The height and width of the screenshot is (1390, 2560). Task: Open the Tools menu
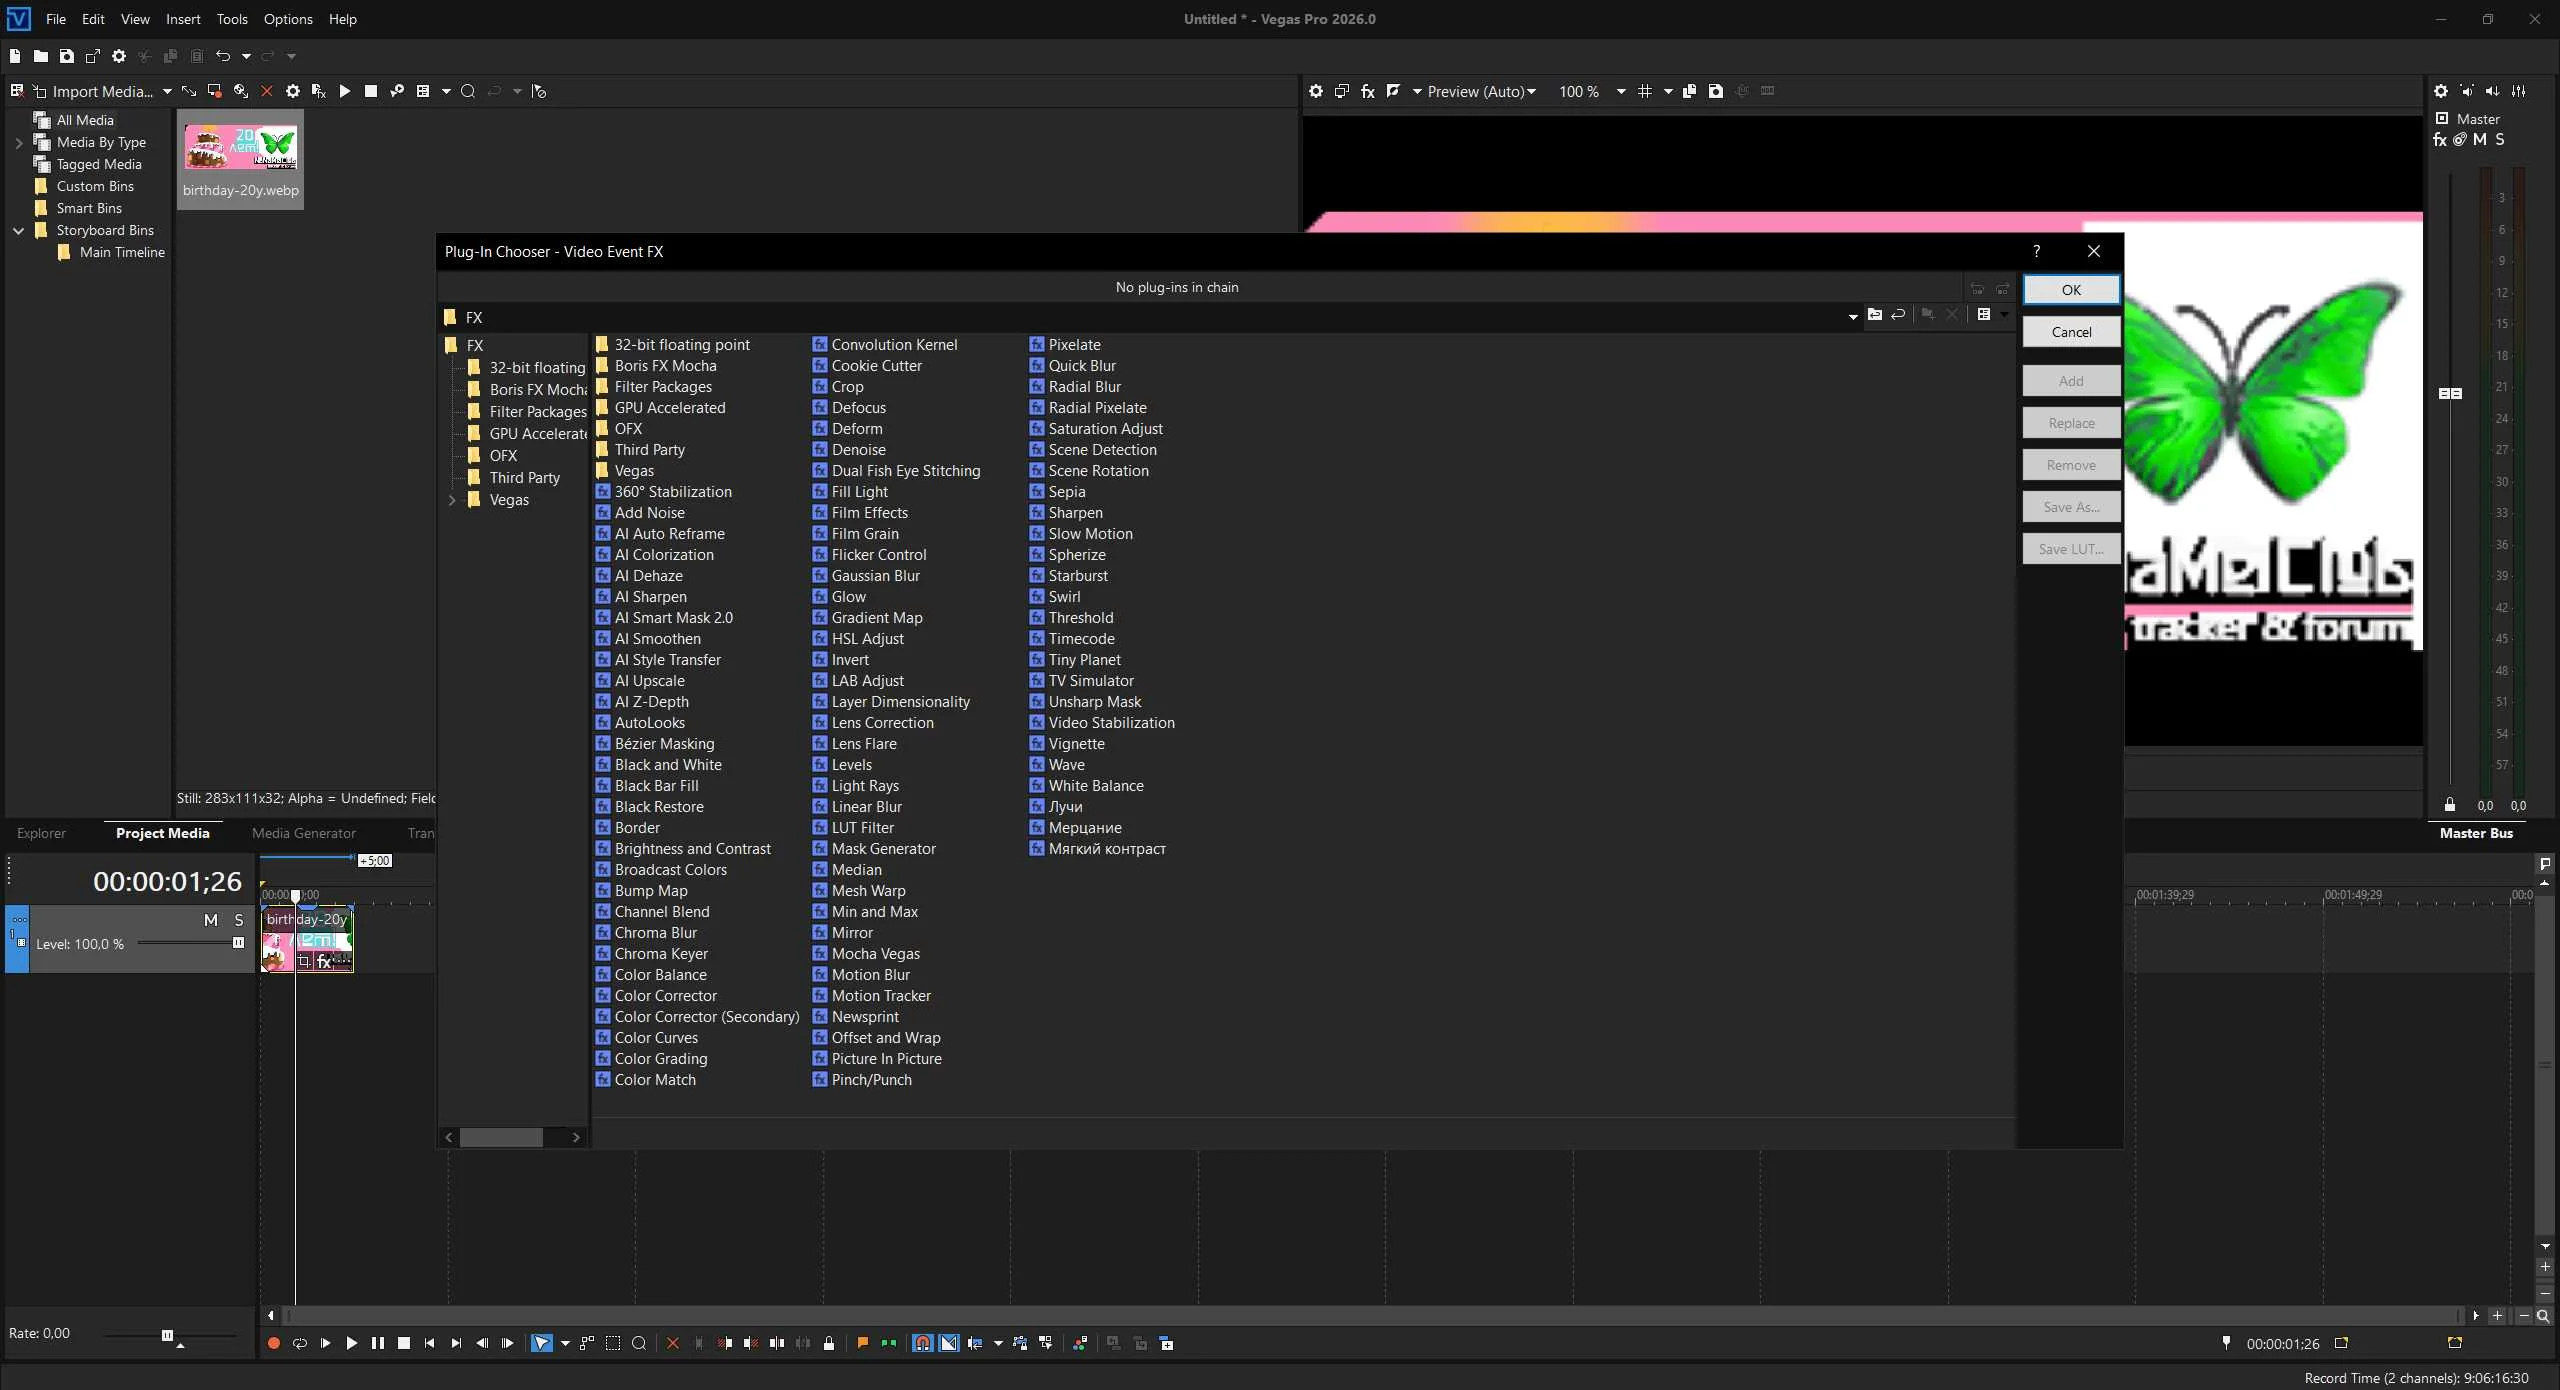(x=232, y=19)
